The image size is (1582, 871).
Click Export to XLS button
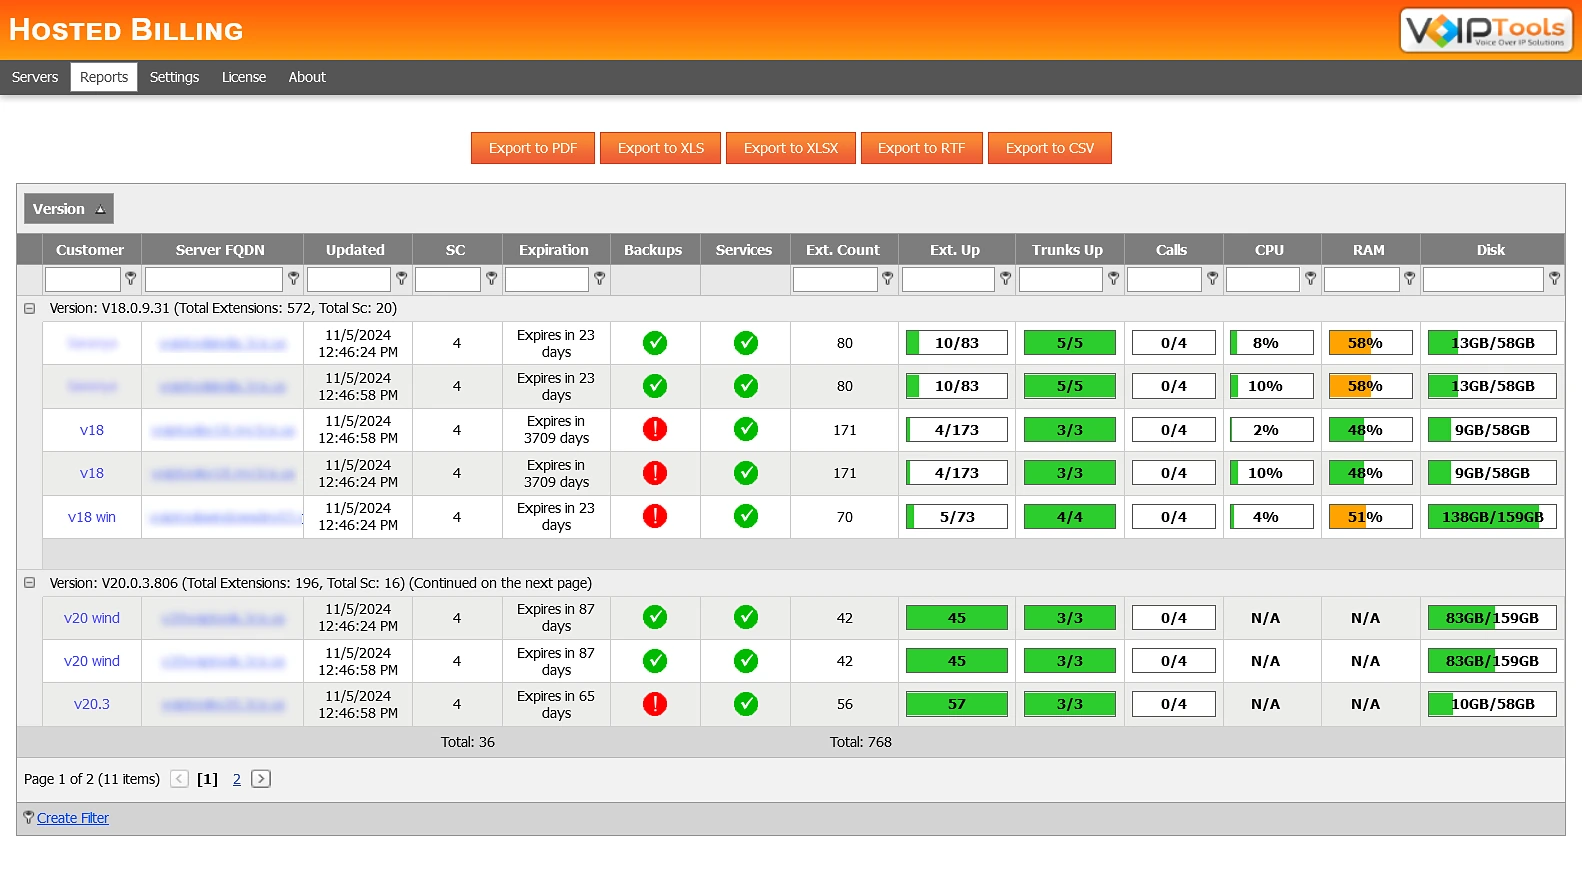click(661, 148)
